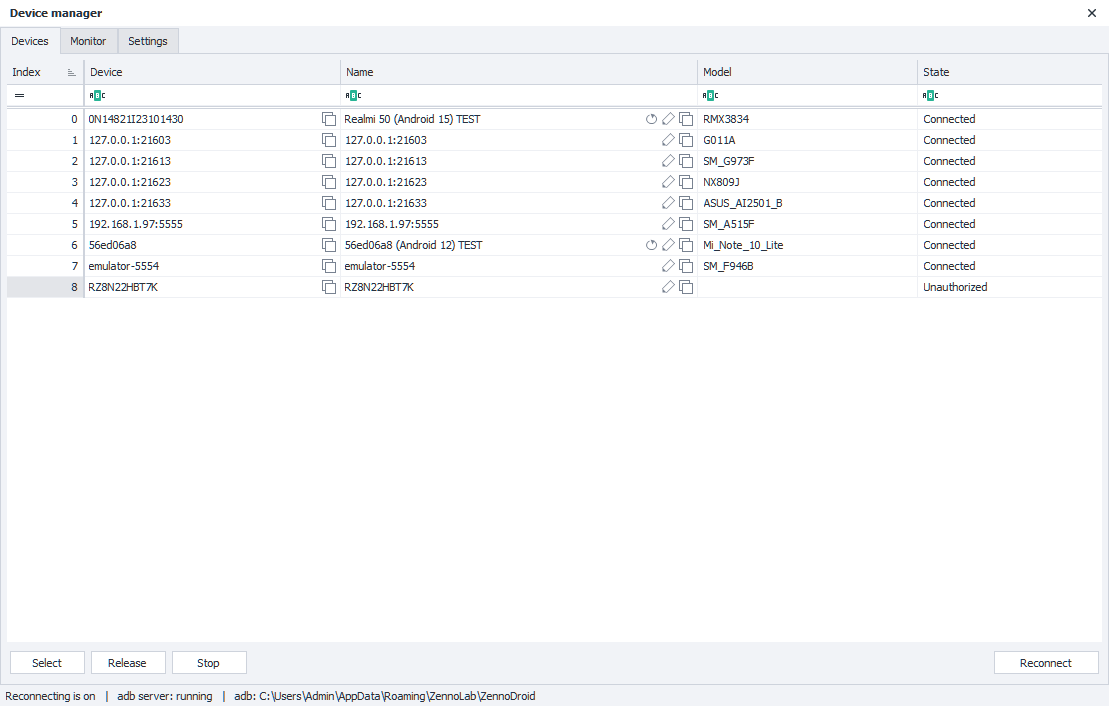1109x706 pixels.
Task: Copy name in 127.0.0.1:21623 row
Action: click(686, 182)
